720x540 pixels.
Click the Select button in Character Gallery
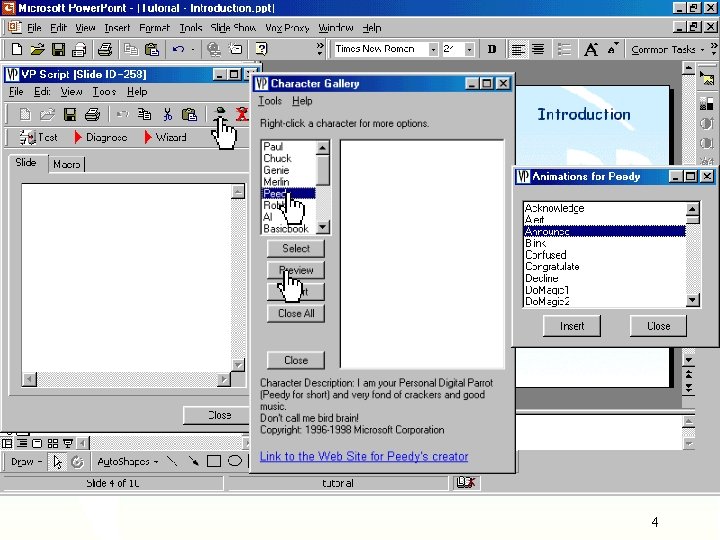[296, 248]
